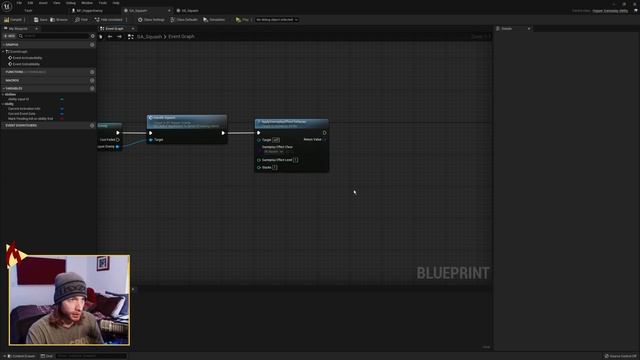Select Current Event Data variable
640x360 pixels.
coord(22,114)
